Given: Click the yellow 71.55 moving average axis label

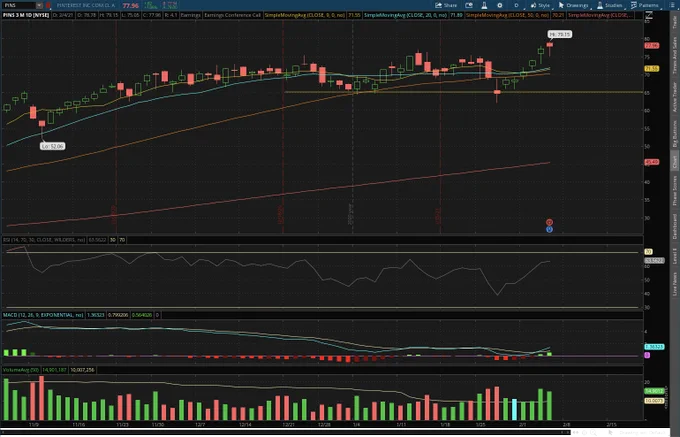Looking at the screenshot, I should point(651,68).
